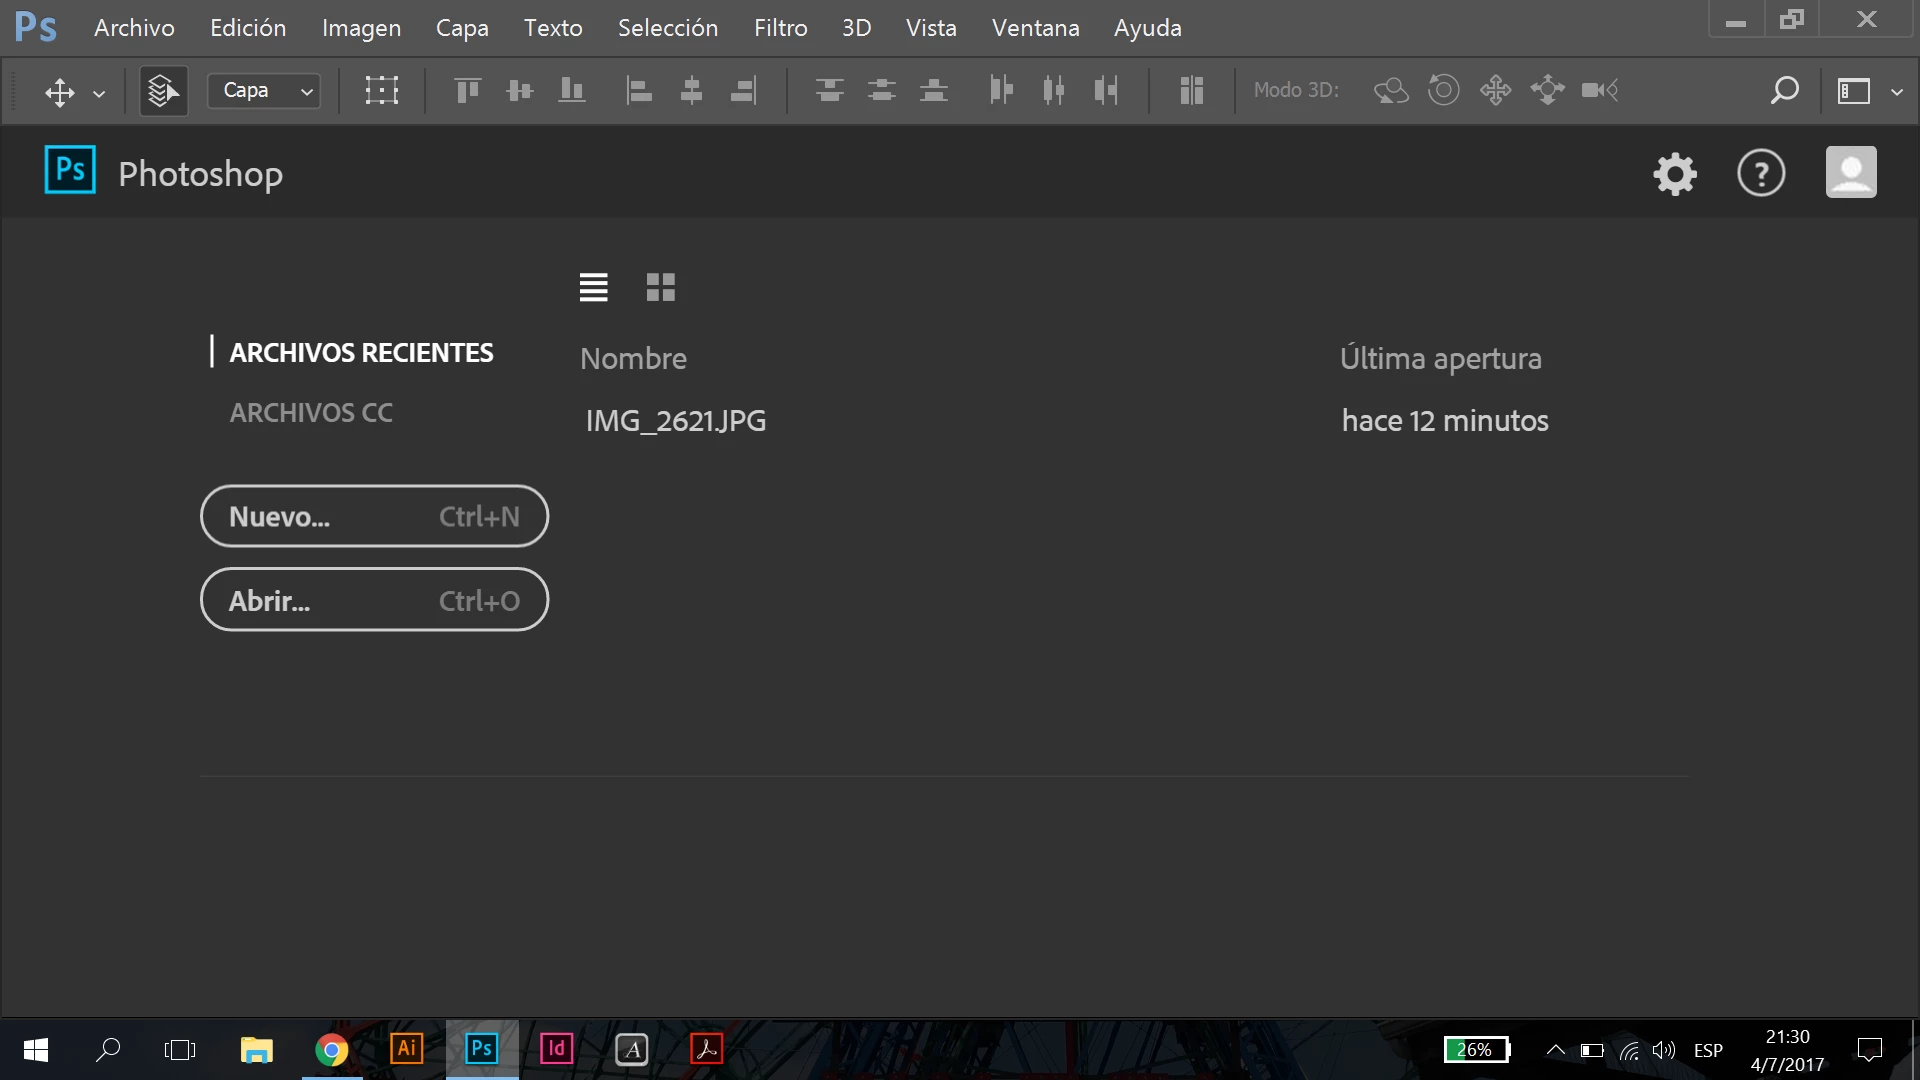The height and width of the screenshot is (1080, 1920).
Task: Open start screen settings gear
Action: coord(1675,174)
